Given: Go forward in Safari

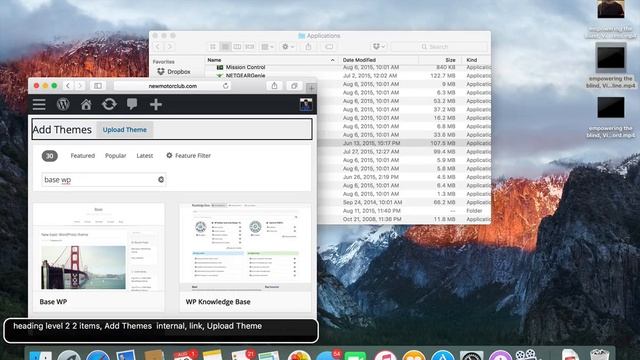Looking at the screenshot, I should tap(80, 86).
